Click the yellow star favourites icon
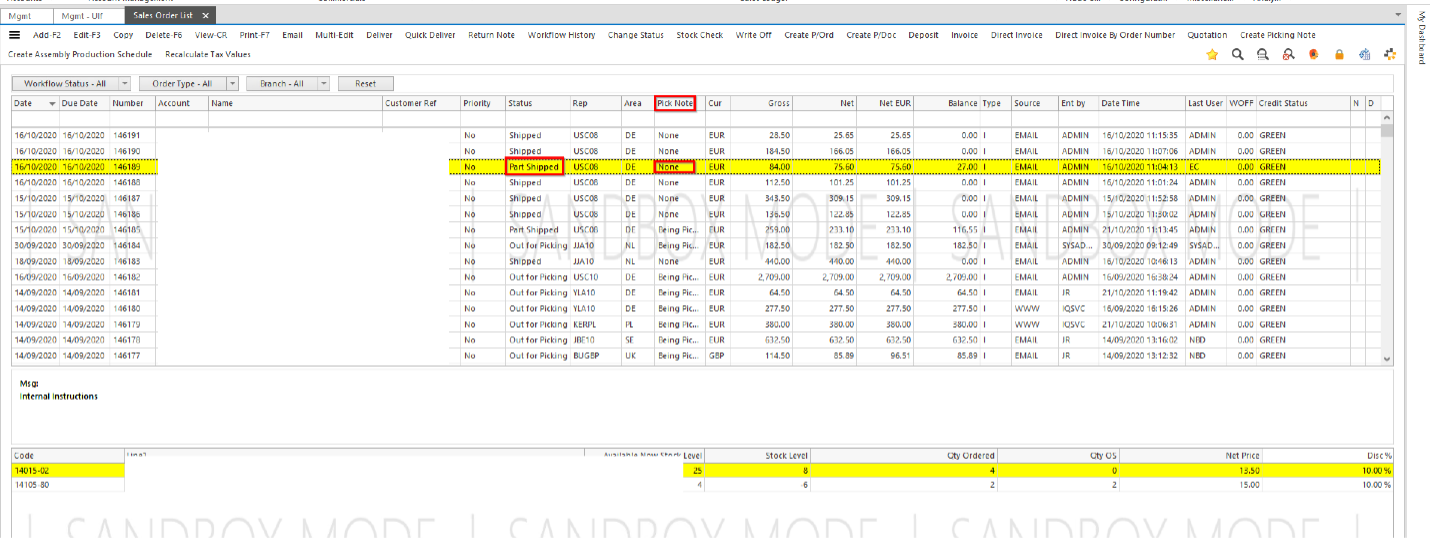 pos(1212,55)
